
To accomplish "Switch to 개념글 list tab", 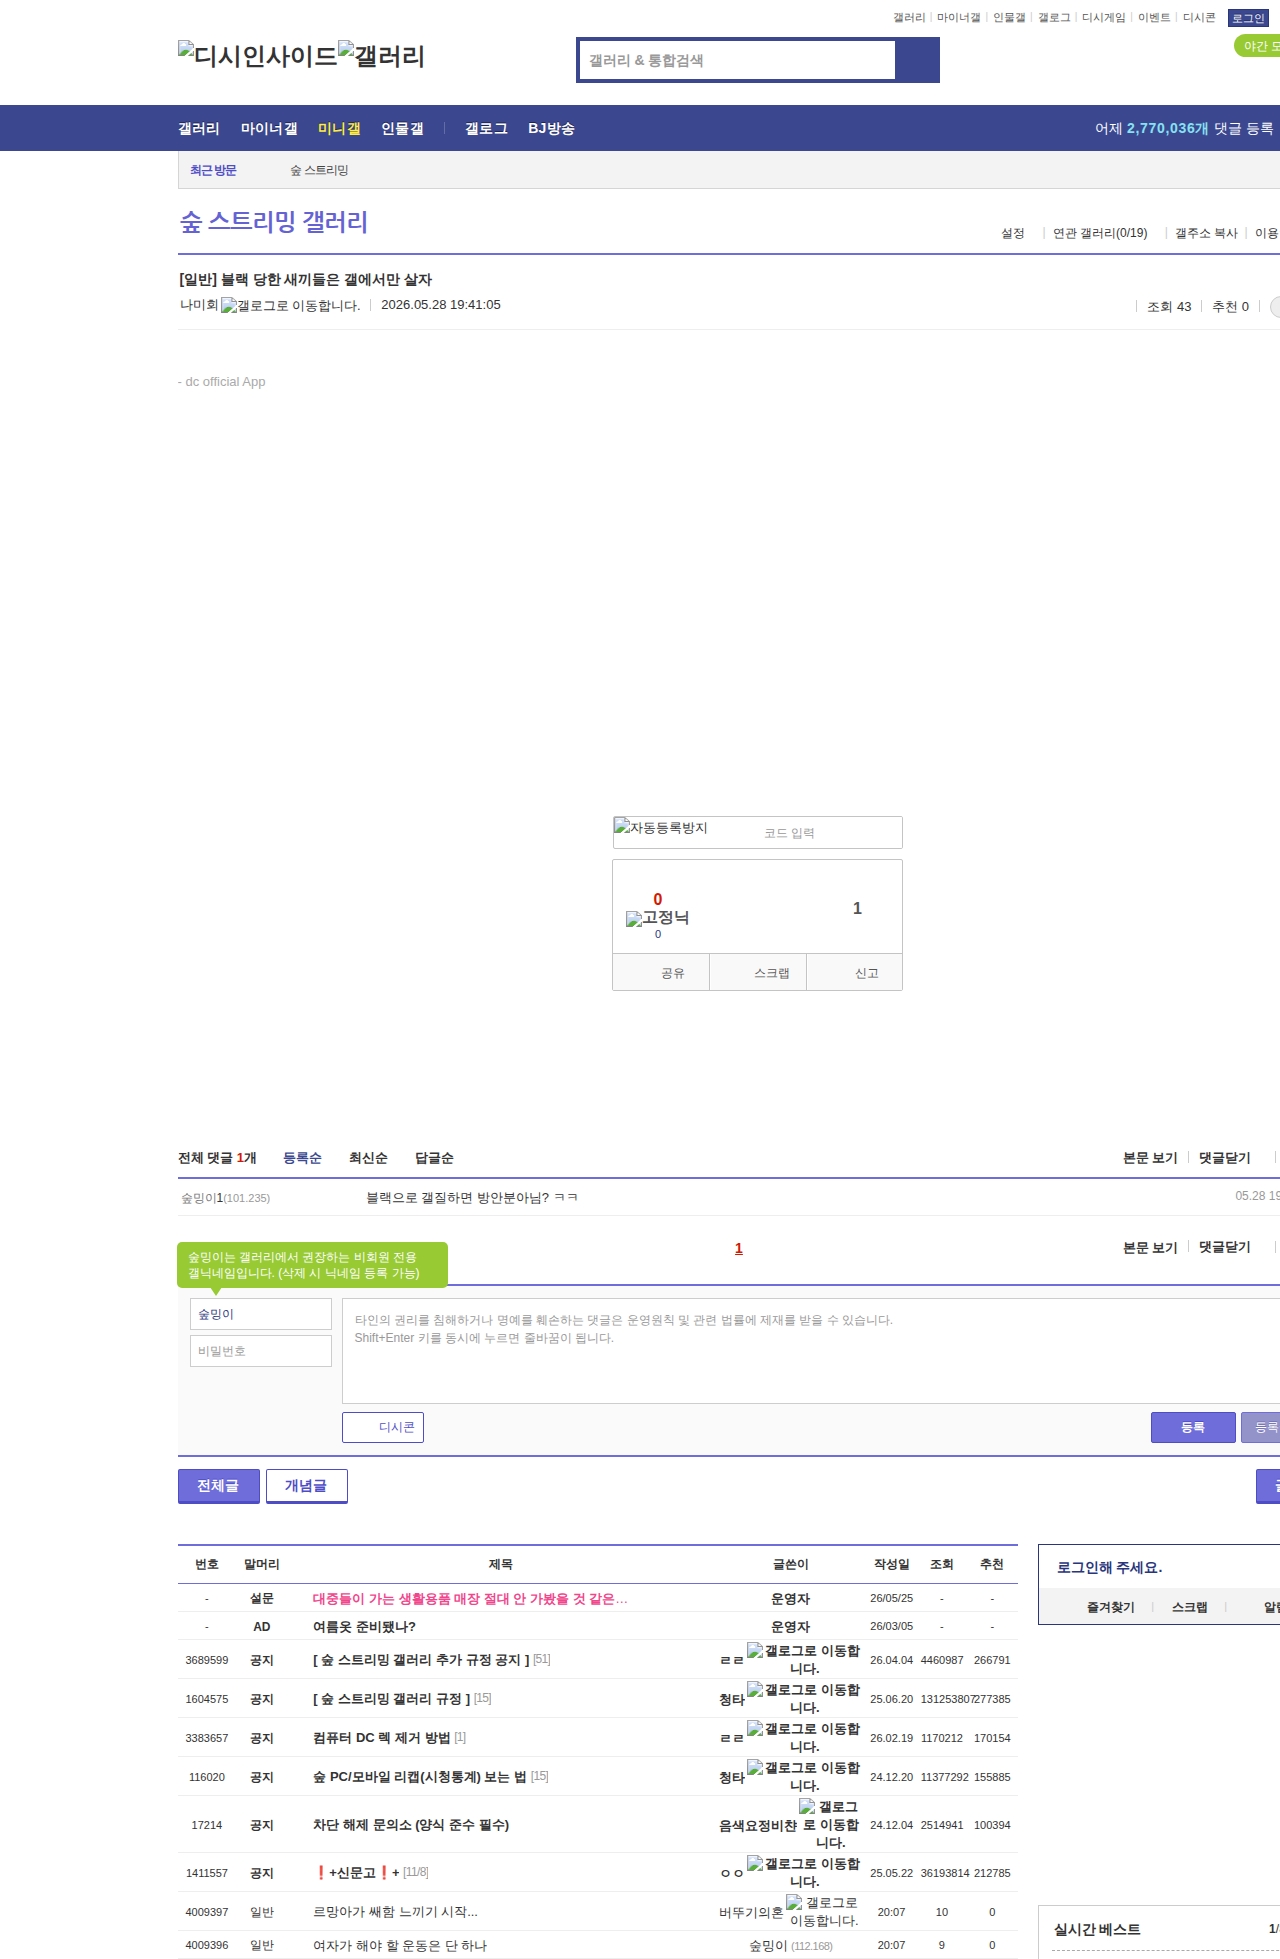I will pyautogui.click(x=307, y=1486).
